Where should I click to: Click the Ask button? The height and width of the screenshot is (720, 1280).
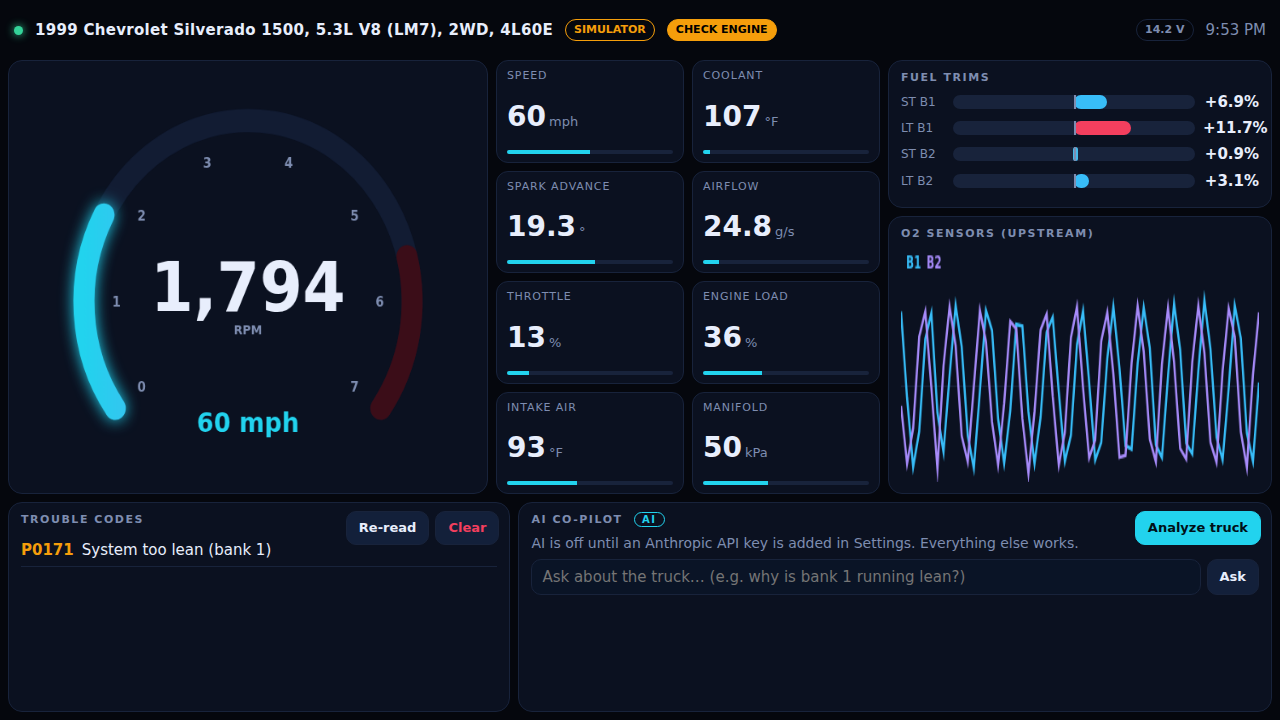1233,577
